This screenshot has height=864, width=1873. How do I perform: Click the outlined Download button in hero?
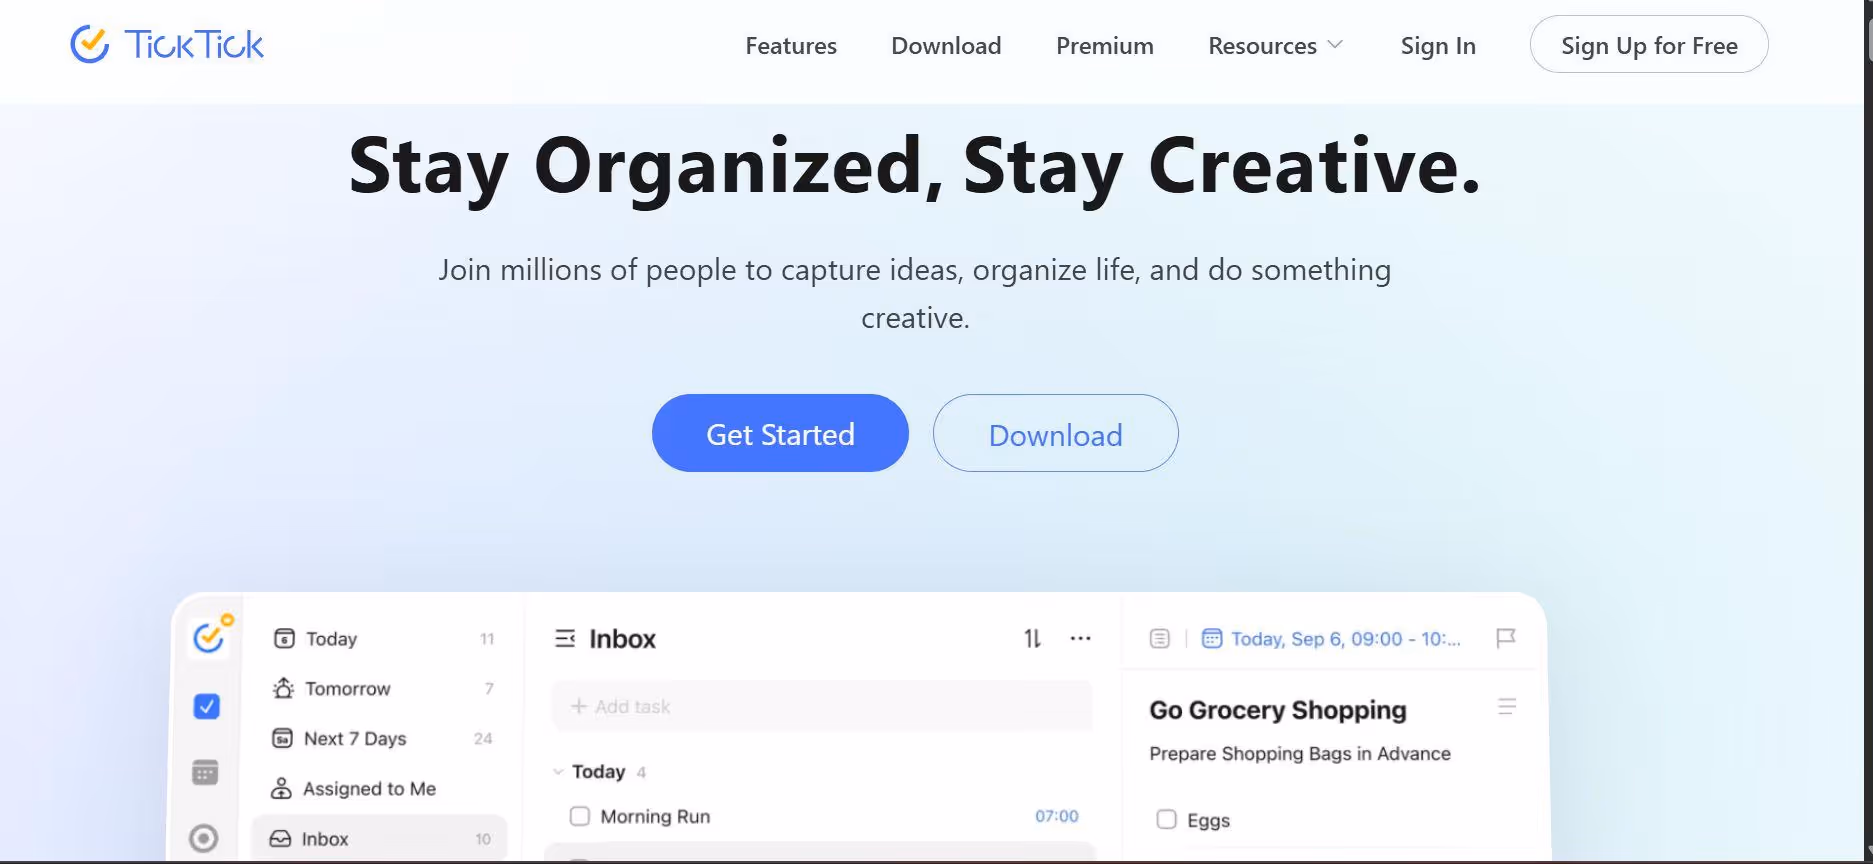[1055, 433]
